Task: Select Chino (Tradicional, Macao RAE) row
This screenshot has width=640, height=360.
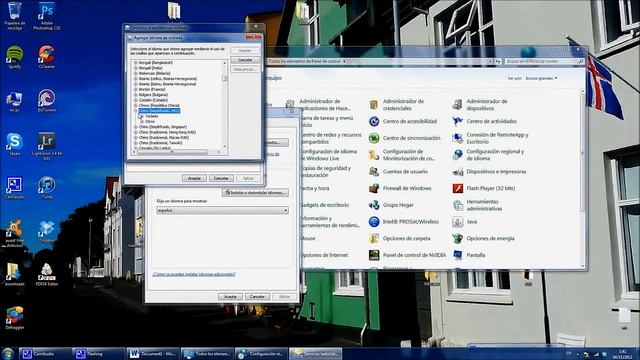Action: [x=164, y=138]
